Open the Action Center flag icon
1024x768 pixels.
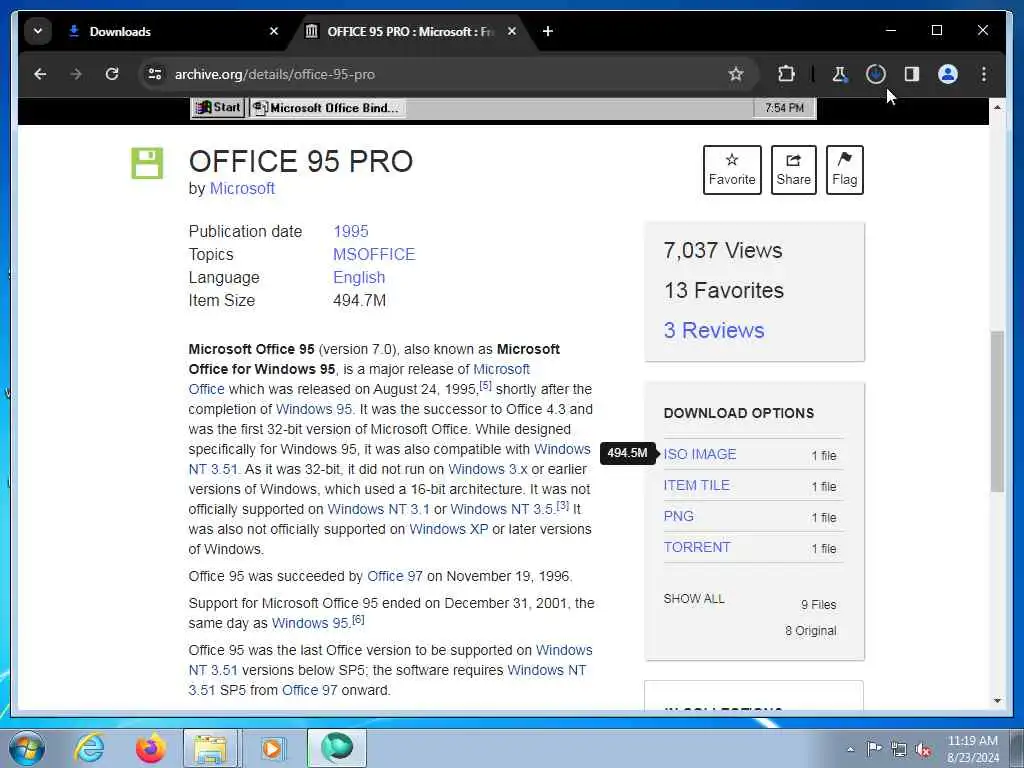coord(874,749)
